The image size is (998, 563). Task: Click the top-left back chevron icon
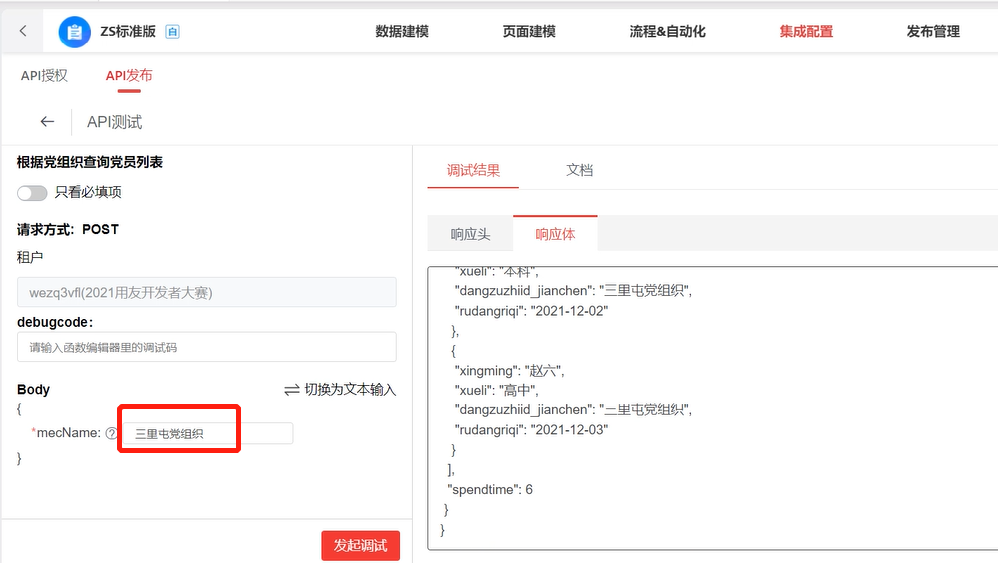[x=23, y=31]
